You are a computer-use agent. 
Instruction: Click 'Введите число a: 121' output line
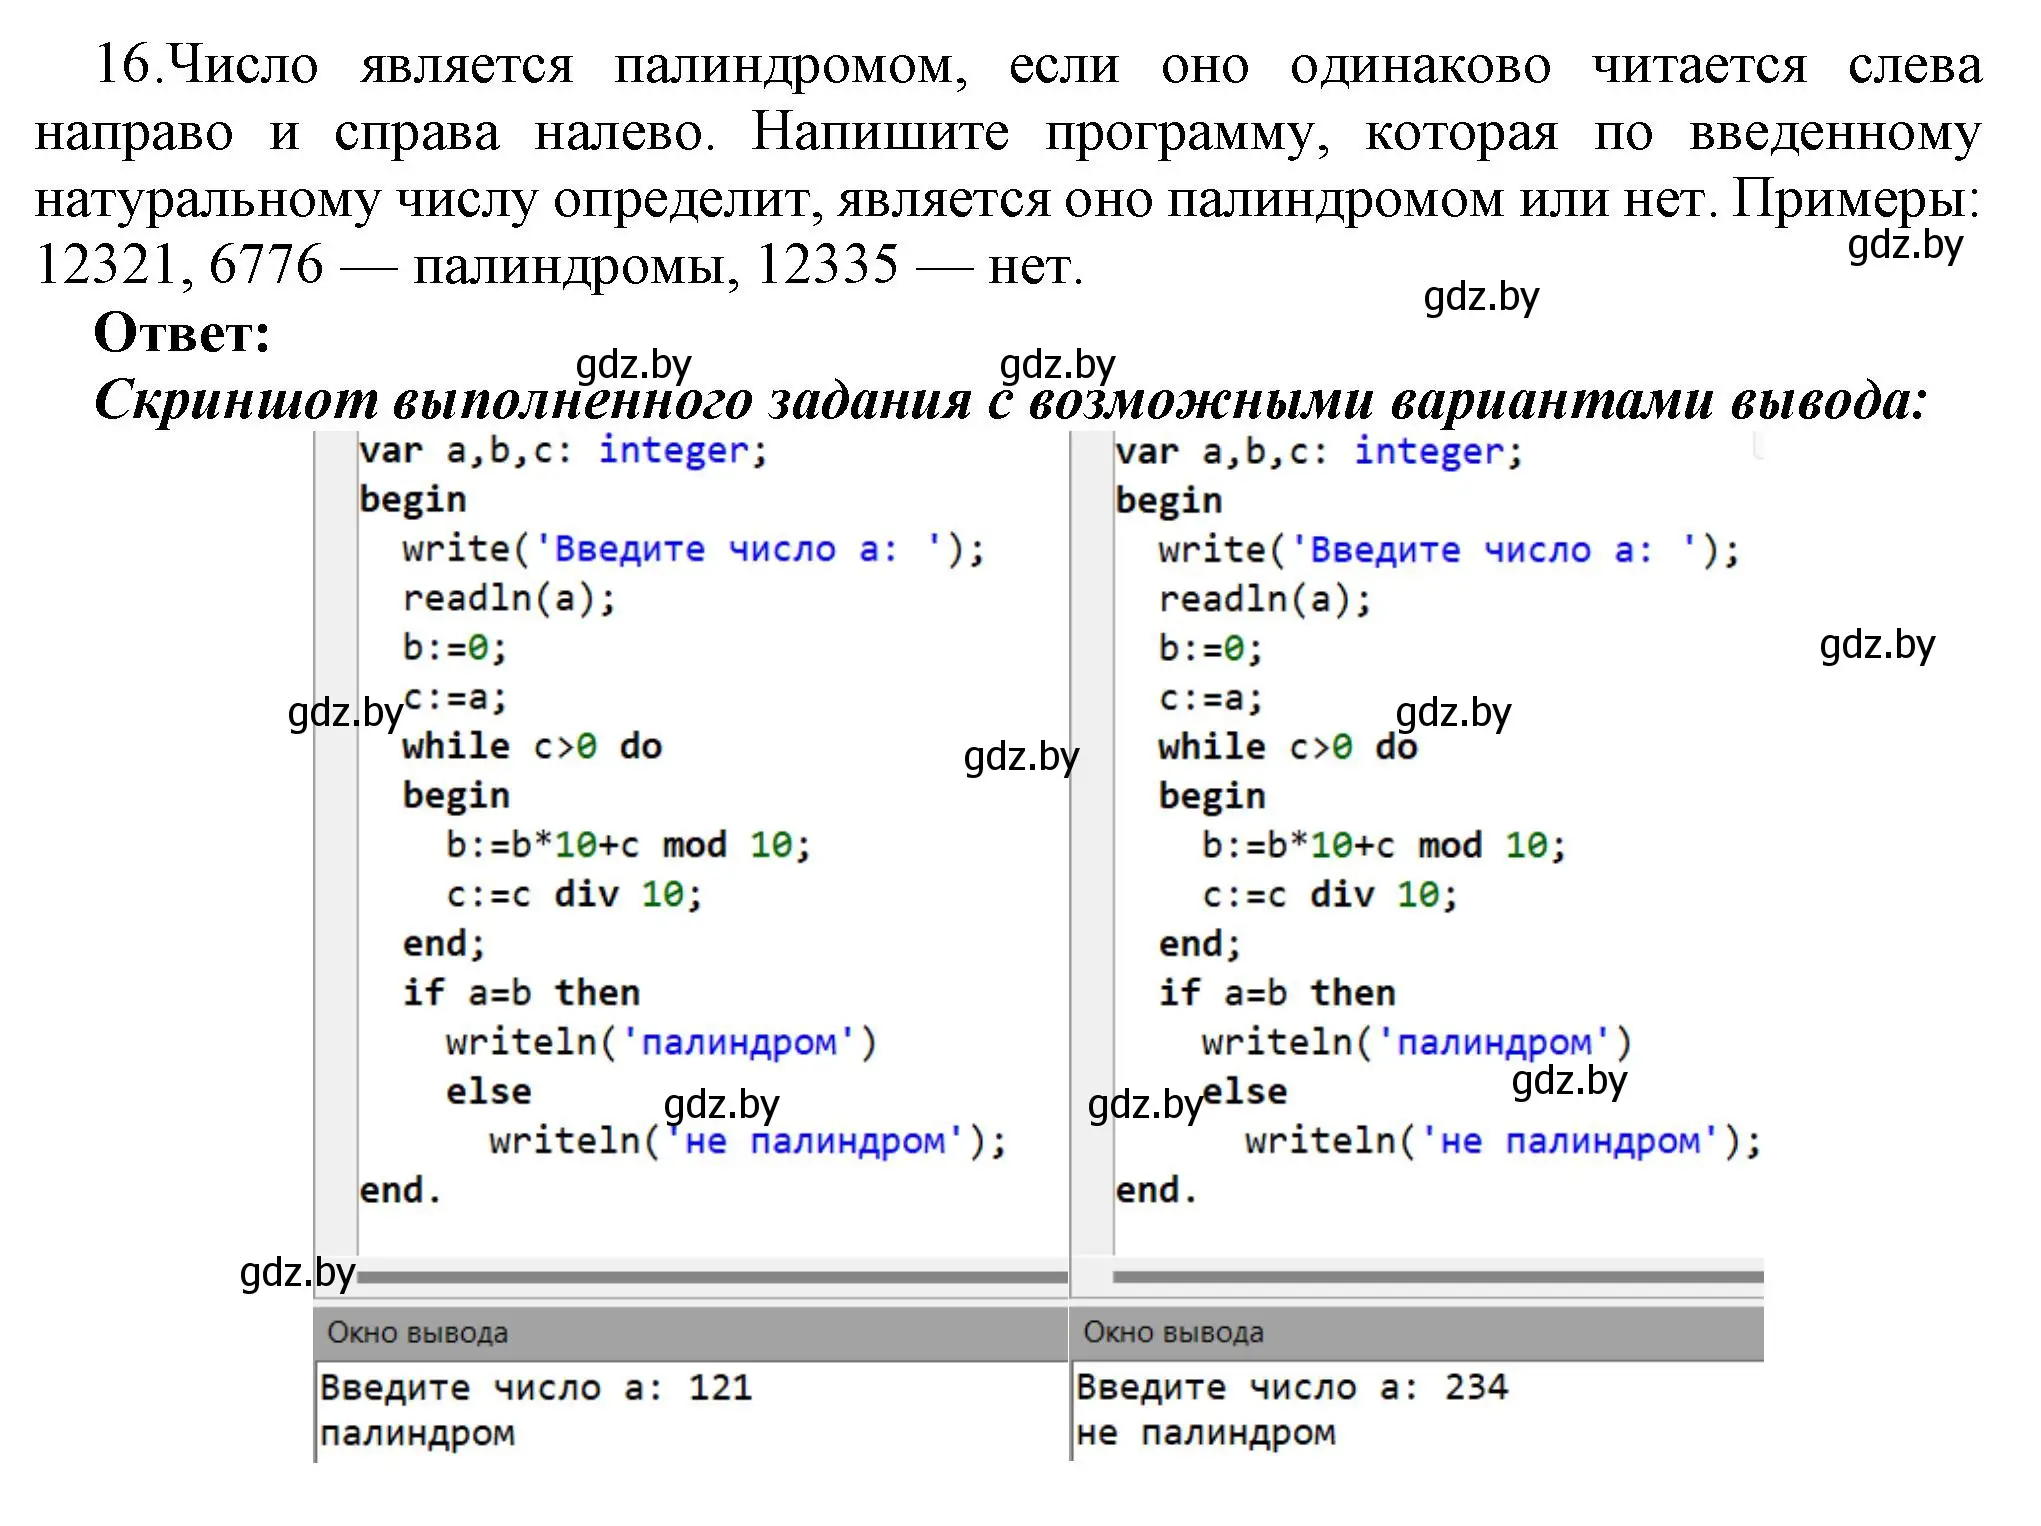(x=536, y=1388)
